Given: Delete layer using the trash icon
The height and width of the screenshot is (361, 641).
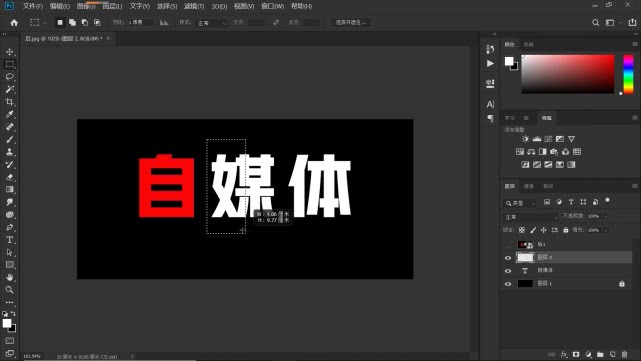Looking at the screenshot, I should point(624,354).
